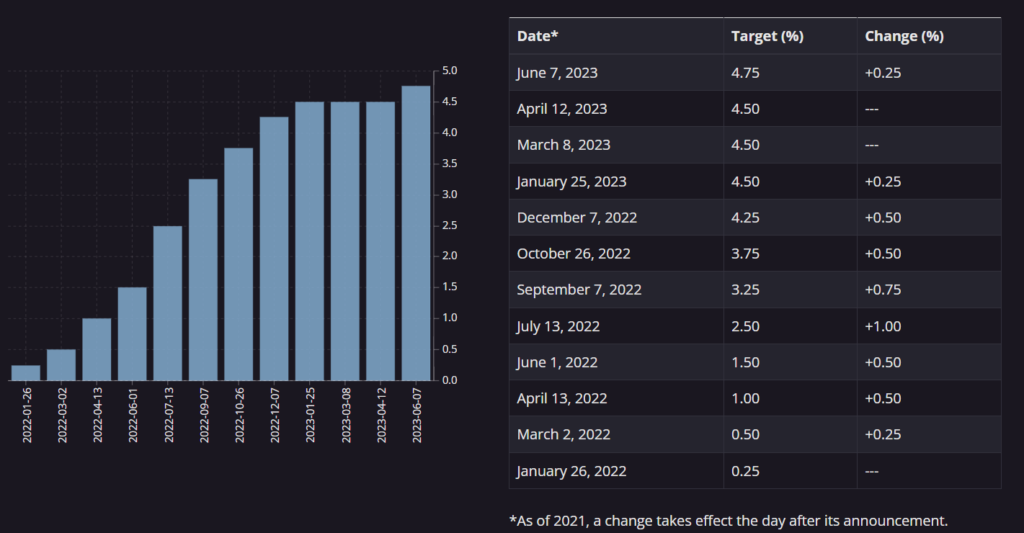Click the Target (%) column header

tap(767, 36)
